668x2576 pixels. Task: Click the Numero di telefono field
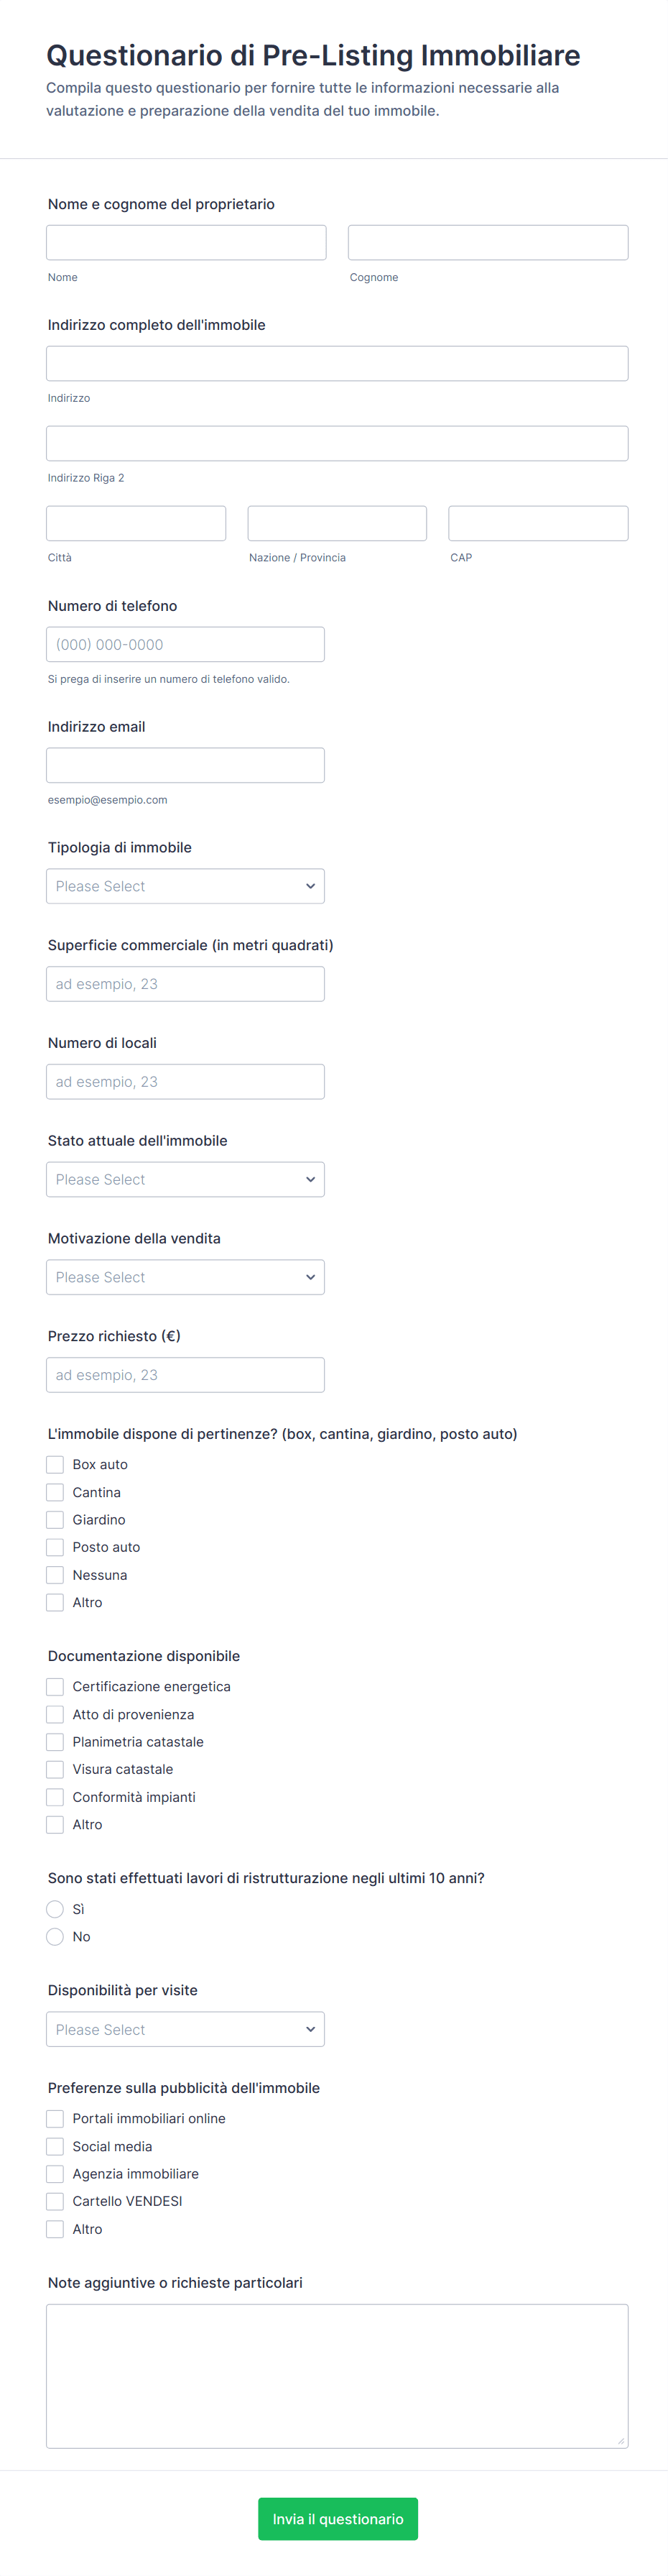(x=185, y=645)
